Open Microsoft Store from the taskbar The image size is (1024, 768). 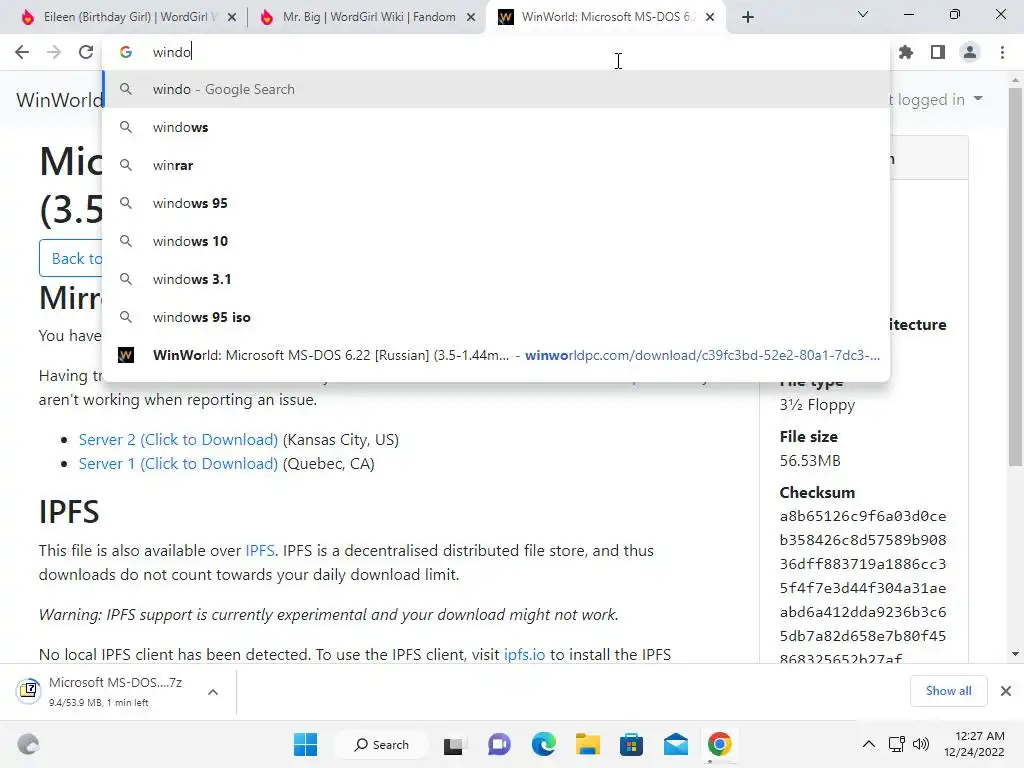(632, 744)
